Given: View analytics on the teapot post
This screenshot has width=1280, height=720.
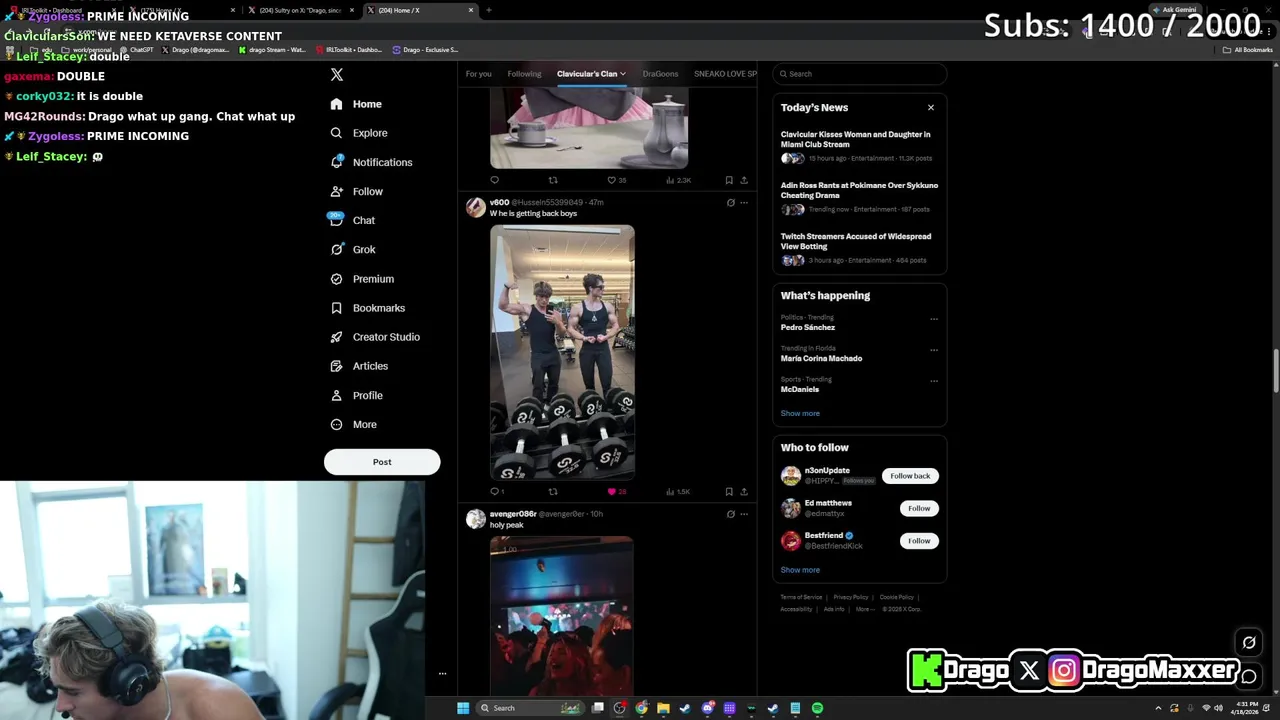Looking at the screenshot, I should pos(679,180).
